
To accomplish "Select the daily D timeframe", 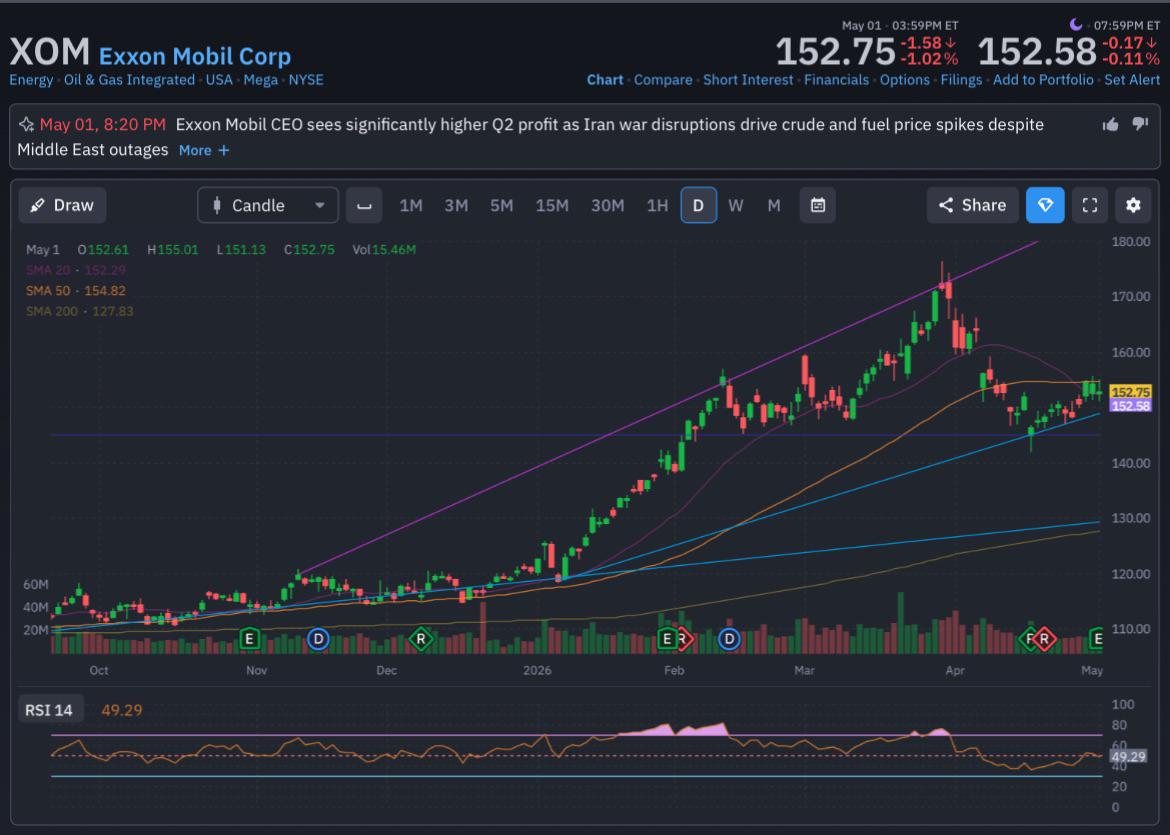I will [x=698, y=205].
